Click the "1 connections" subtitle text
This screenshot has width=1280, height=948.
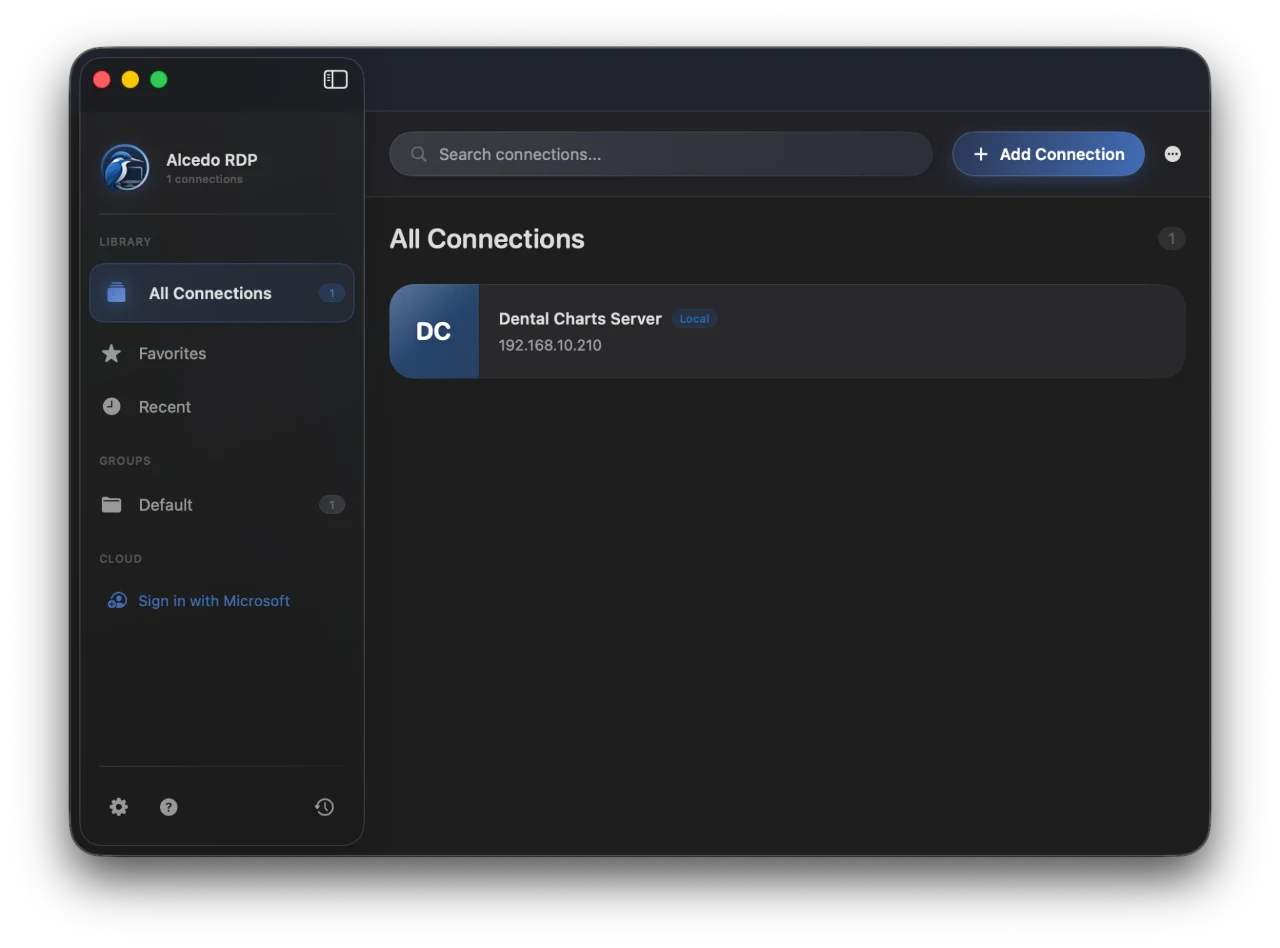click(x=204, y=179)
